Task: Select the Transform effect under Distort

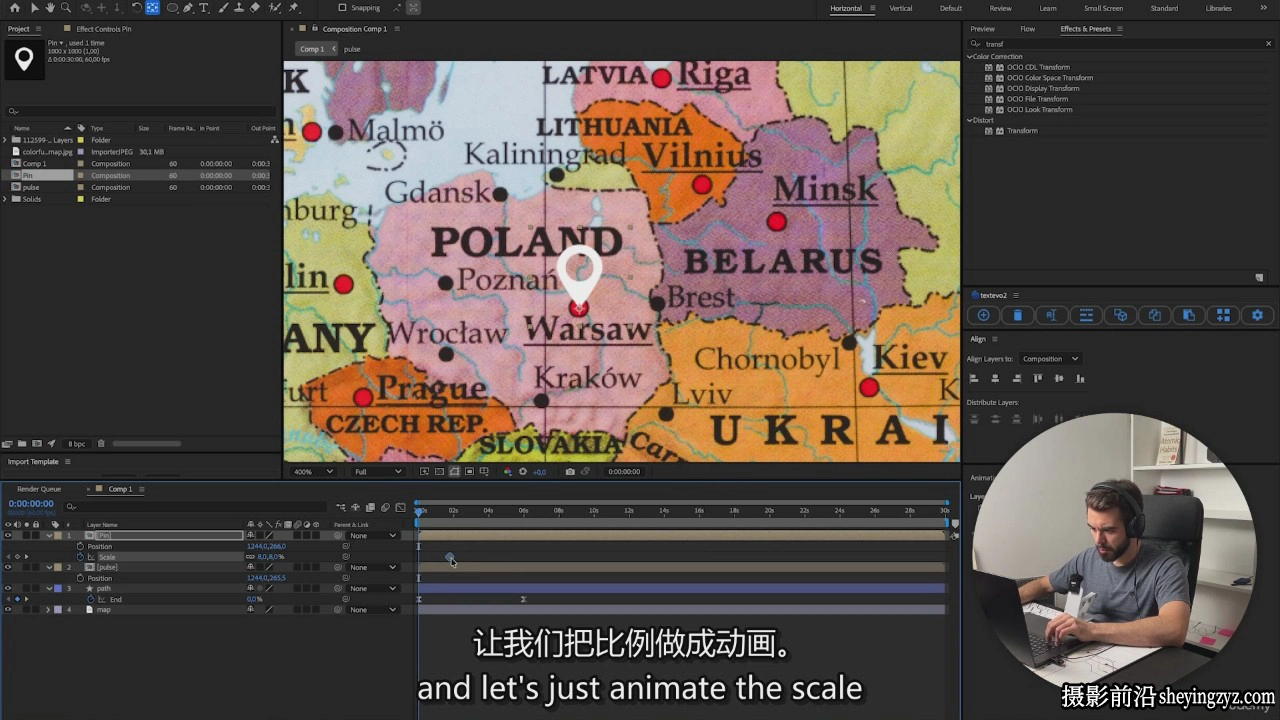Action: pos(1022,131)
